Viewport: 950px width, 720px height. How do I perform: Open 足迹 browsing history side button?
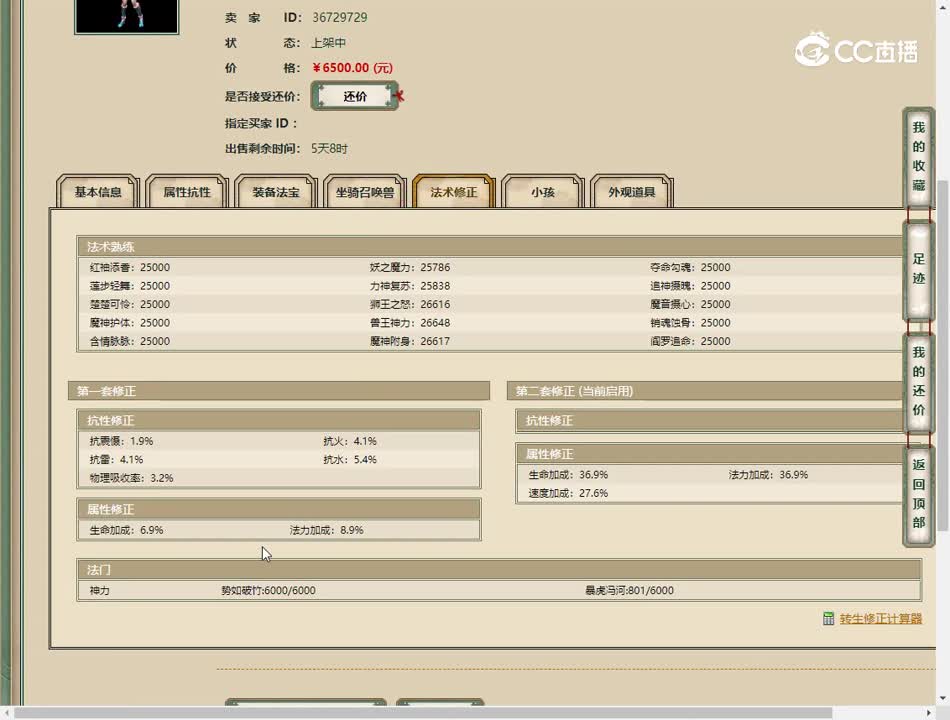[918, 269]
